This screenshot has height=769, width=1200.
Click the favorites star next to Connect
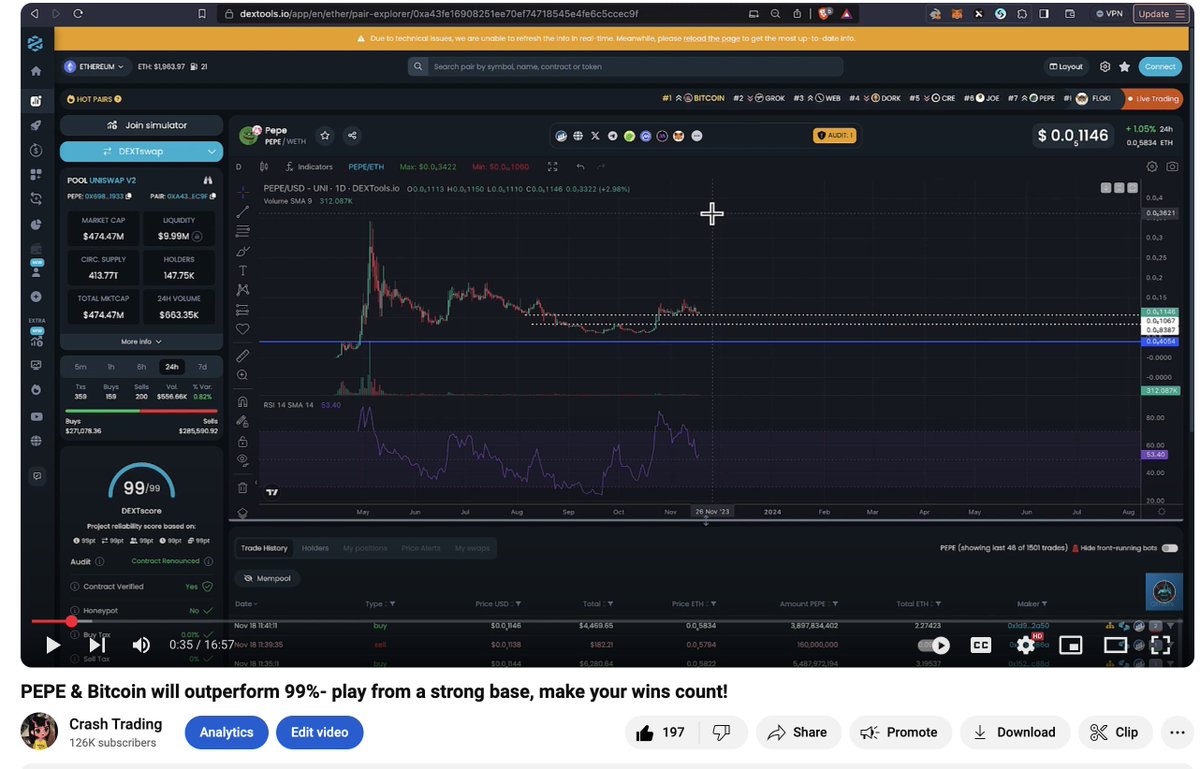[x=1125, y=67]
